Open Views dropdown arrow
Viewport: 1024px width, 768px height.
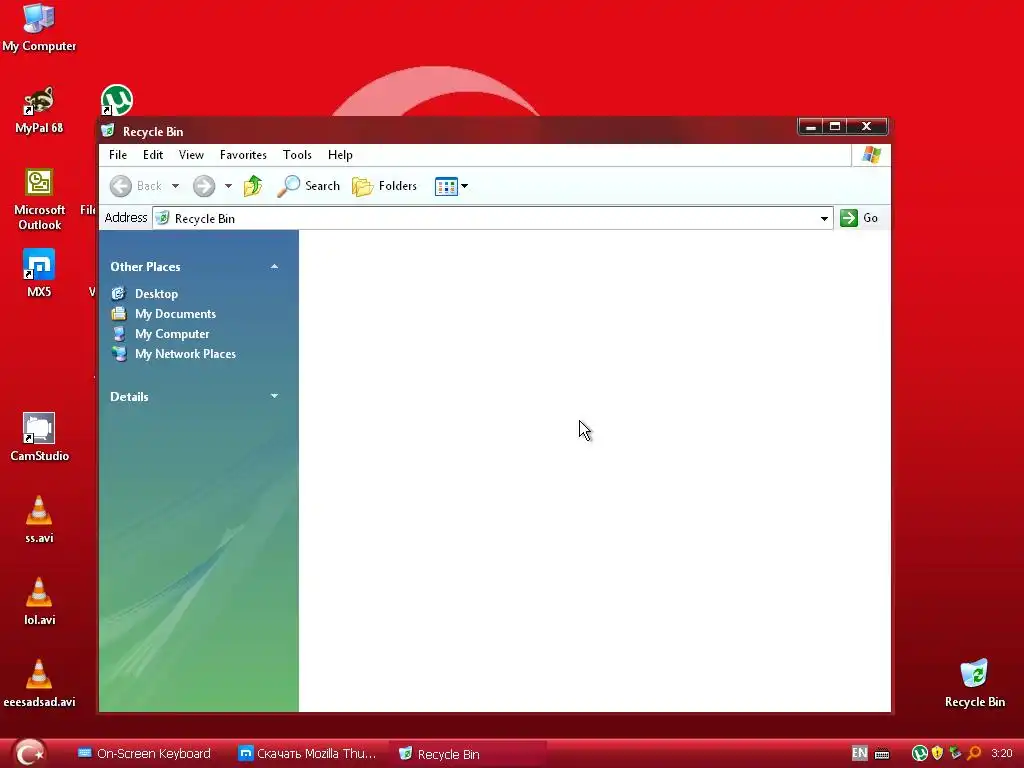click(x=464, y=186)
